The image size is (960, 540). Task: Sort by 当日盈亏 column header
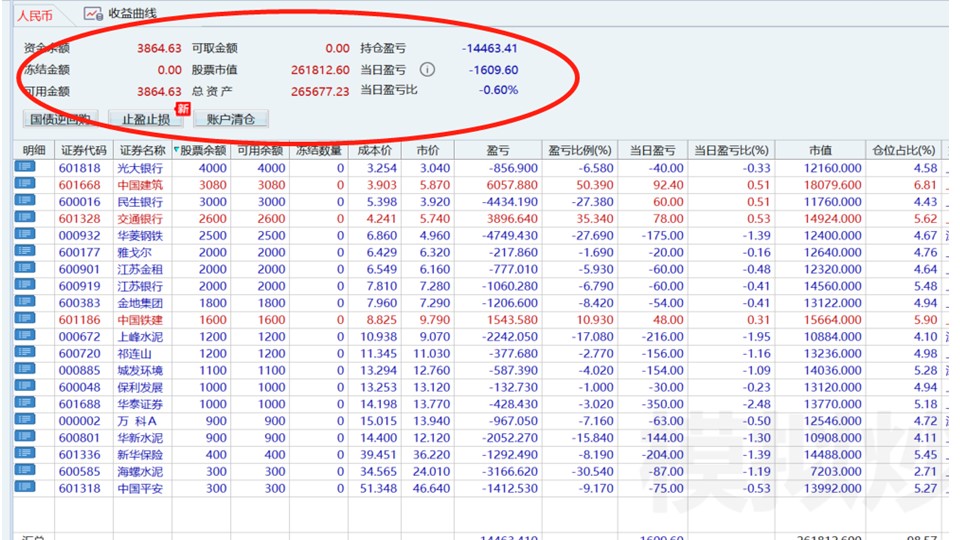pos(652,150)
